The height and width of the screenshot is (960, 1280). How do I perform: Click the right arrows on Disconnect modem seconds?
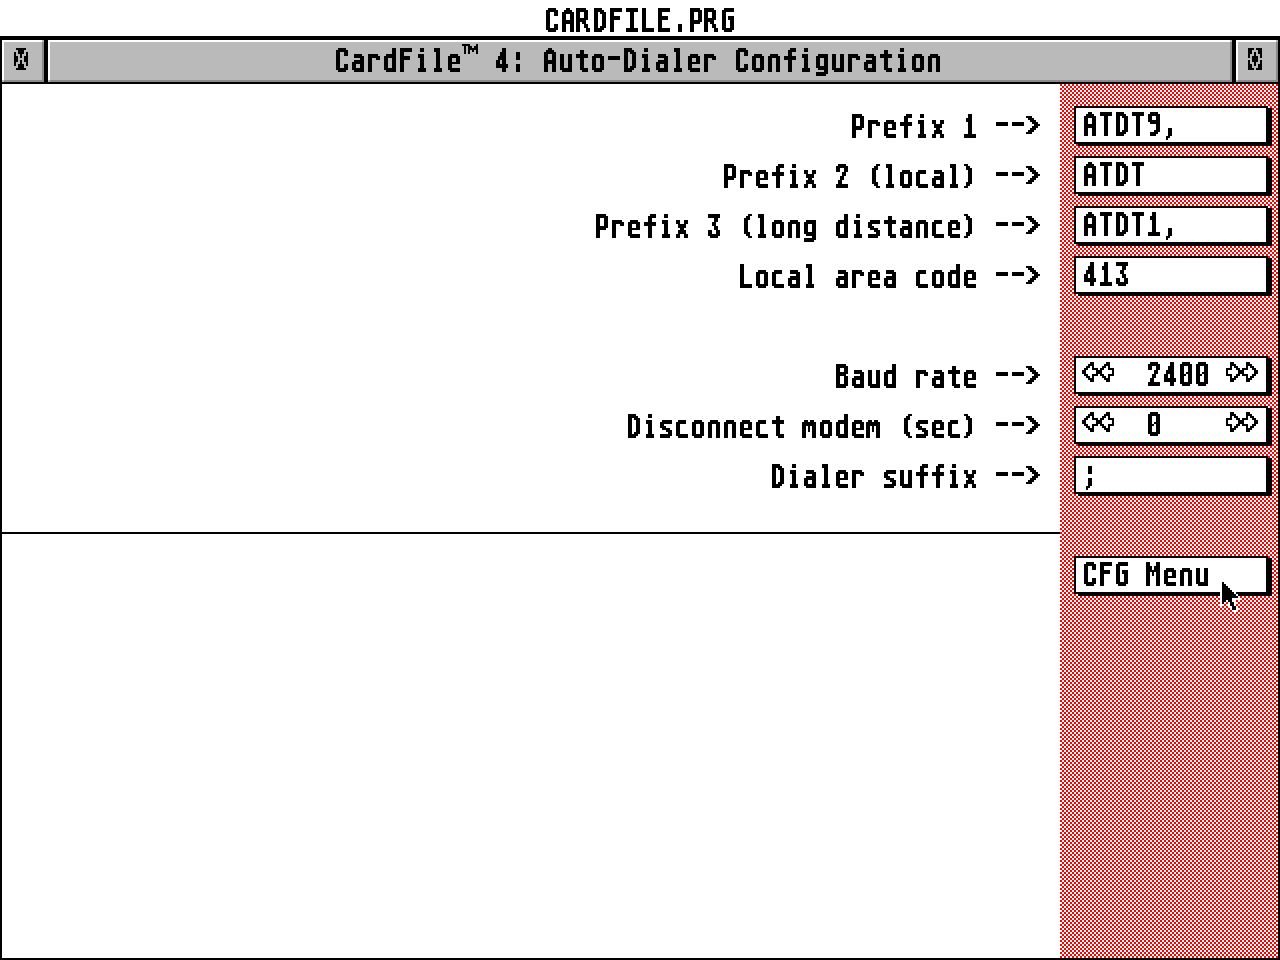1243,424
